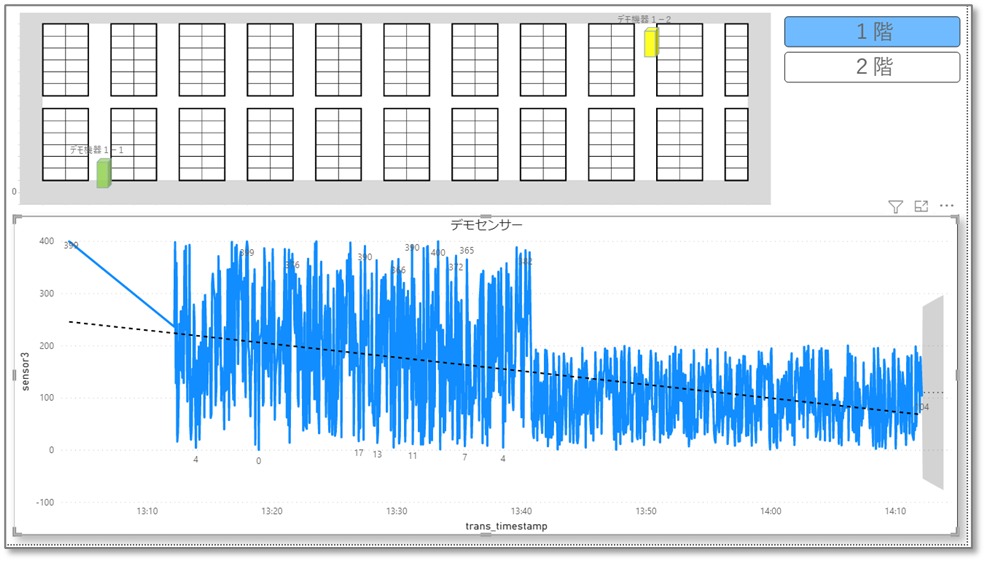Viewport: 986px width, 562px height.
Task: Select the 2階 floor button
Action: [872, 67]
